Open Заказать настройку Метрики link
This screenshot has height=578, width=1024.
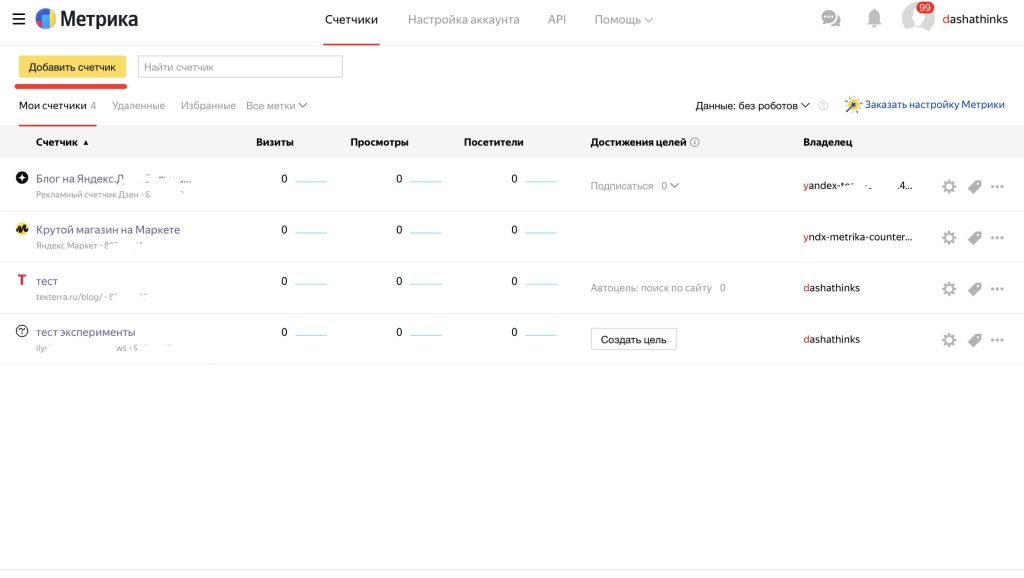pos(933,105)
